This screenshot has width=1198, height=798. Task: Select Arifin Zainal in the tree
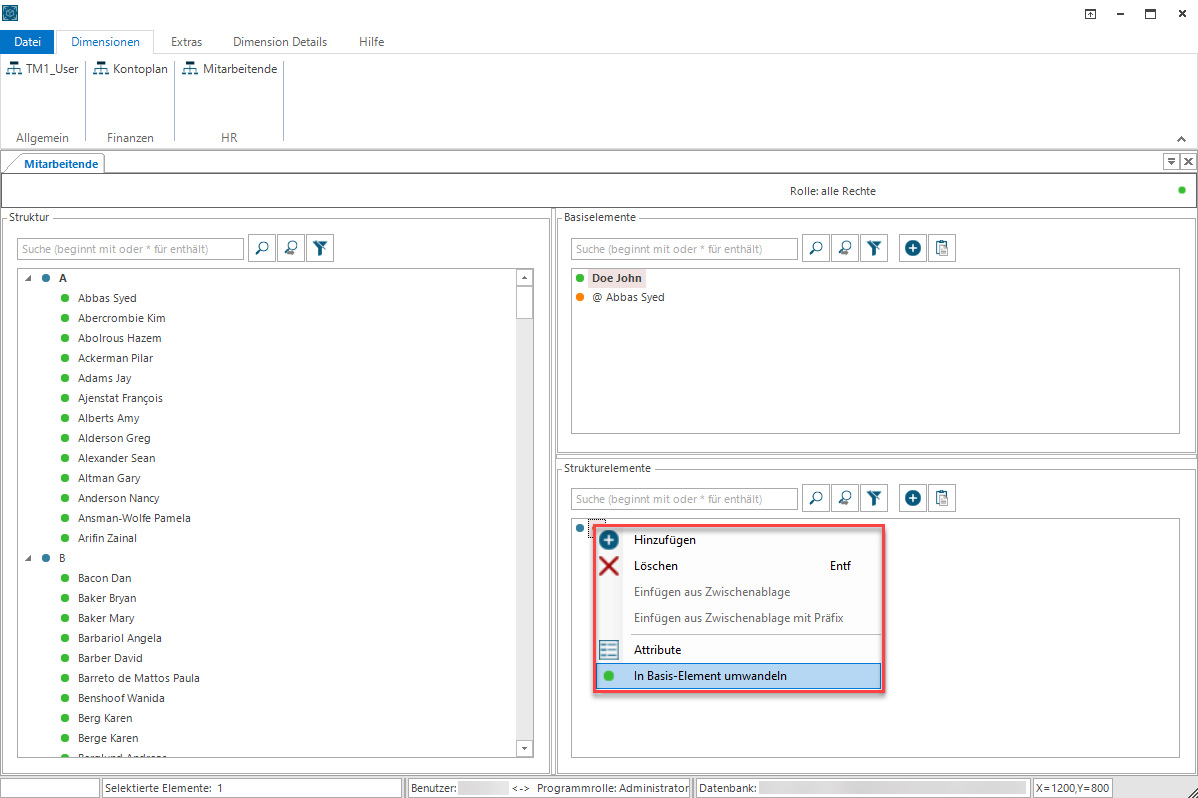107,538
